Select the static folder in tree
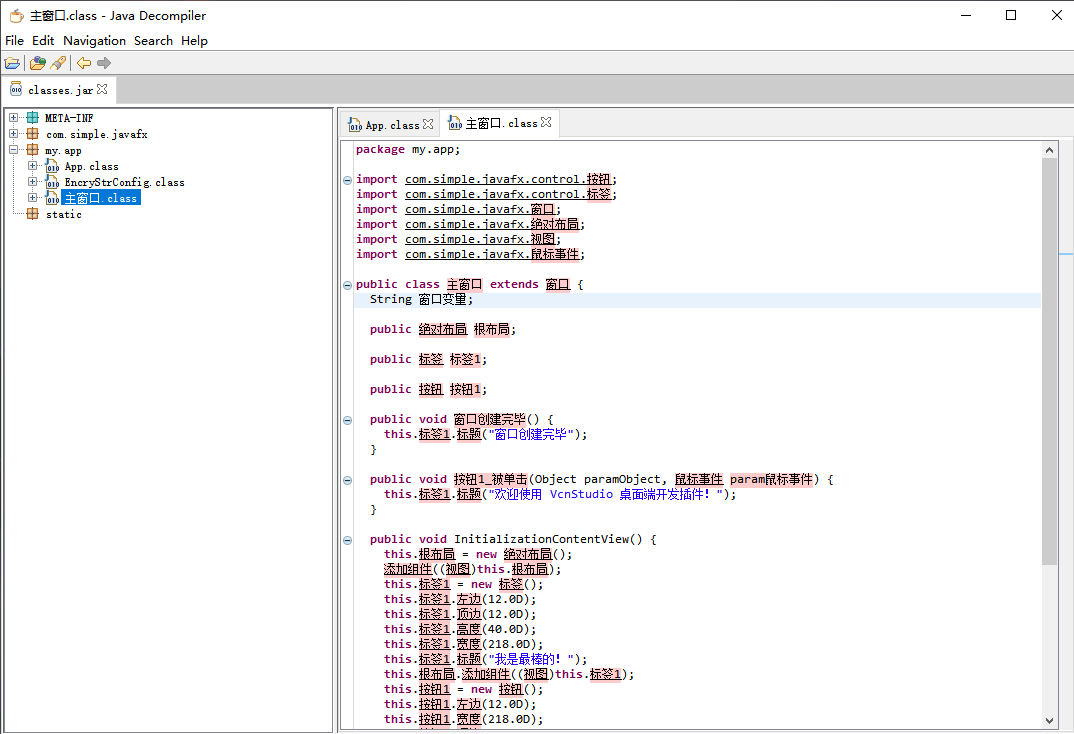The height and width of the screenshot is (734, 1074). coord(63,214)
